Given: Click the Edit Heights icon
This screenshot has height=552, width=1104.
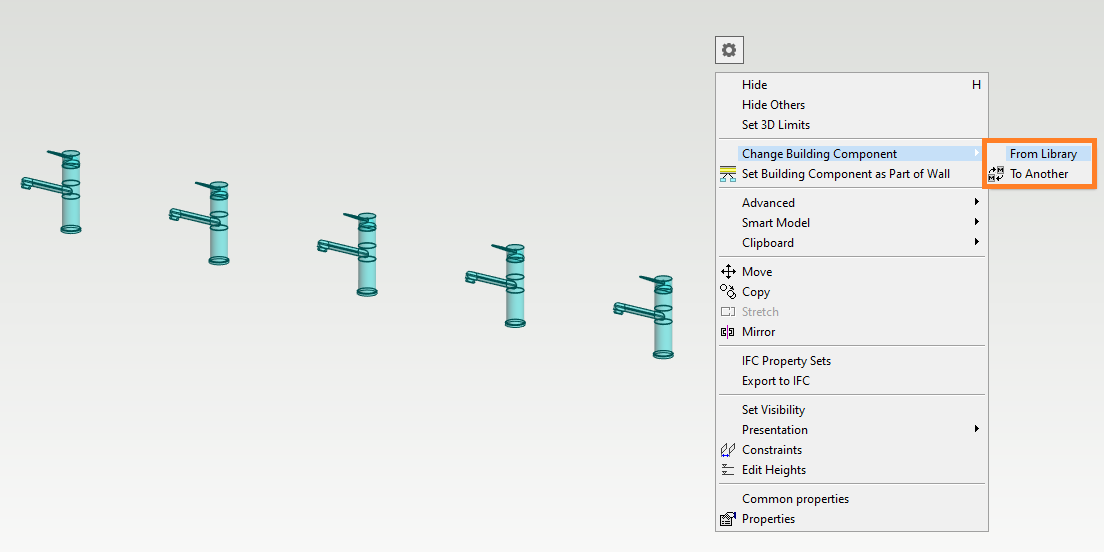Looking at the screenshot, I should tap(728, 470).
